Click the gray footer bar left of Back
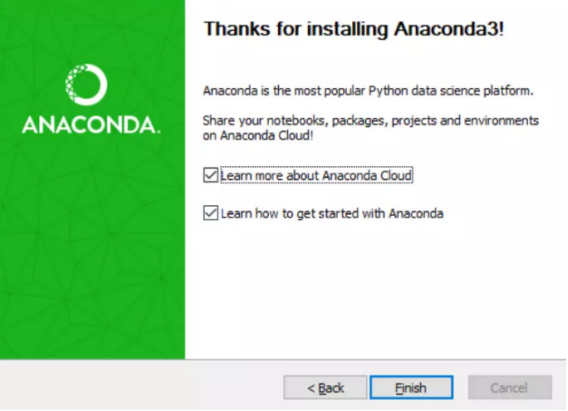 point(141,386)
